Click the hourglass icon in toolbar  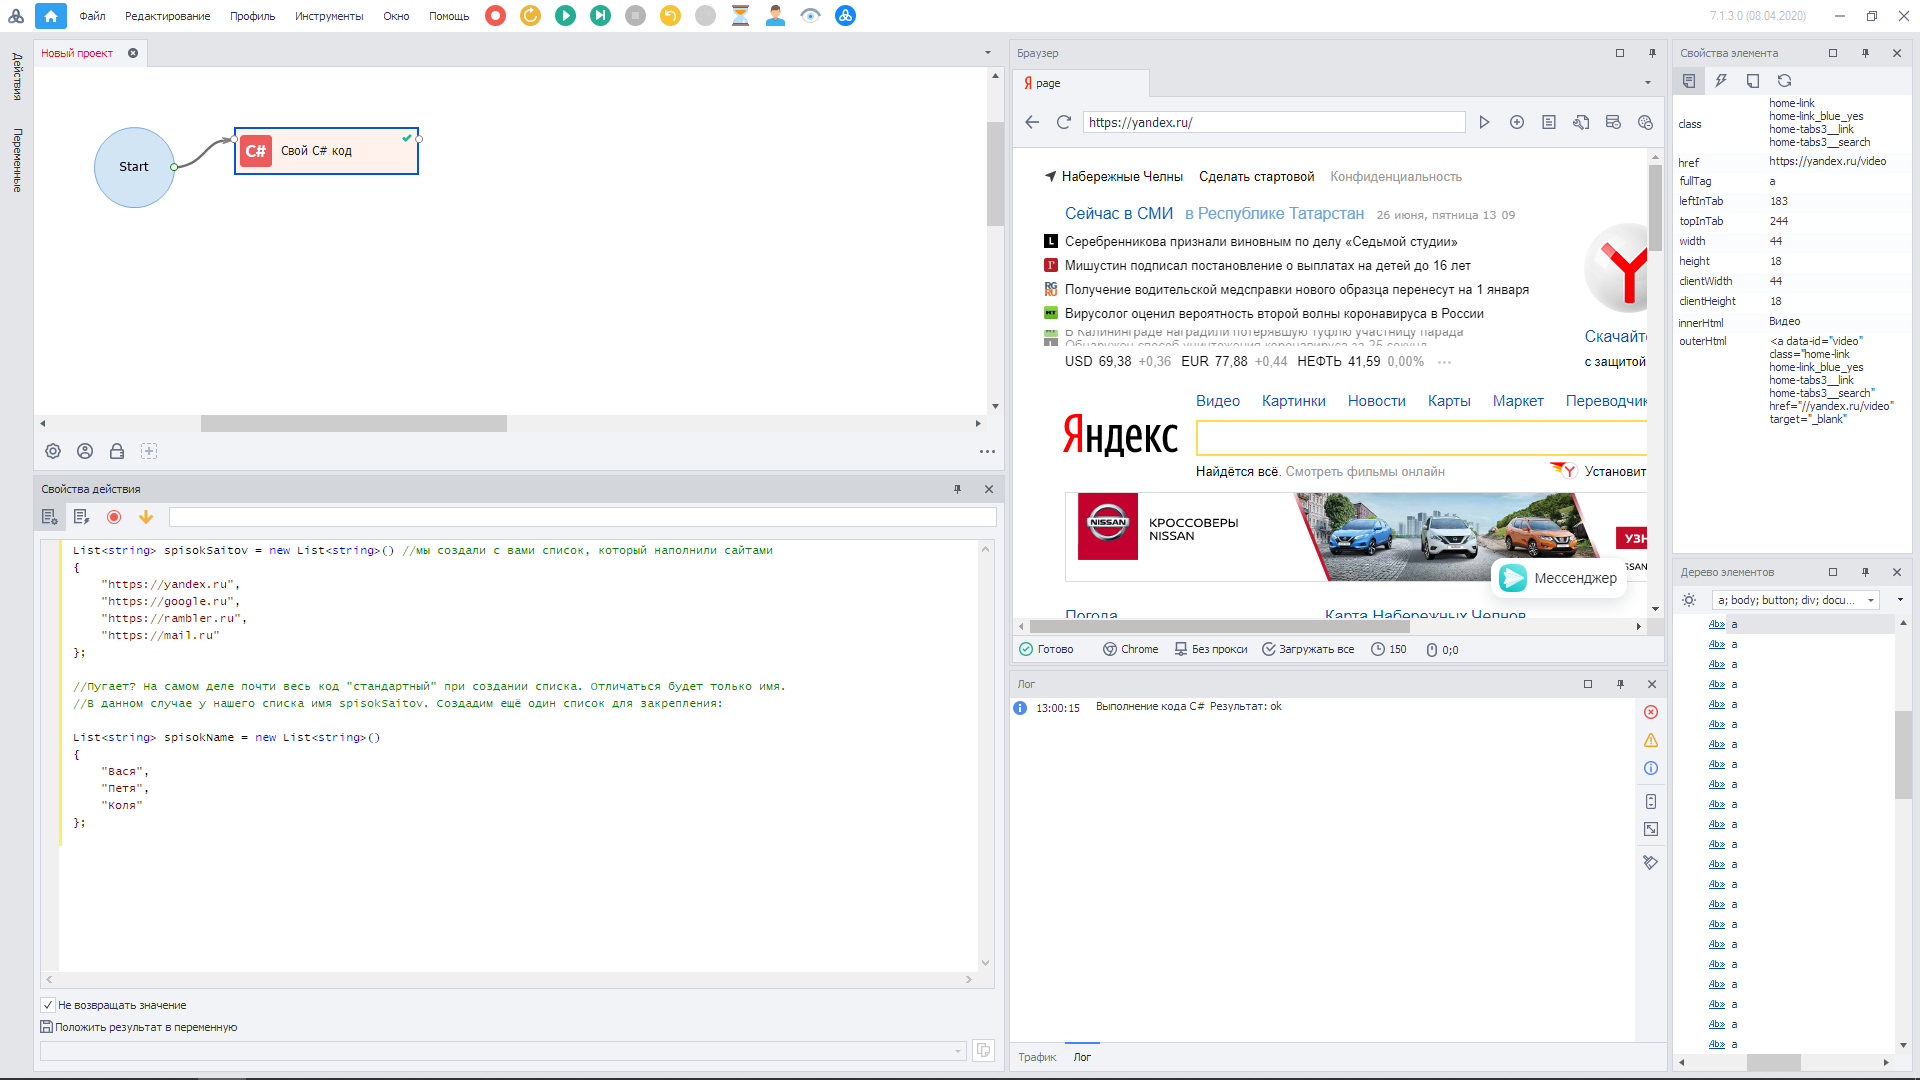click(740, 16)
